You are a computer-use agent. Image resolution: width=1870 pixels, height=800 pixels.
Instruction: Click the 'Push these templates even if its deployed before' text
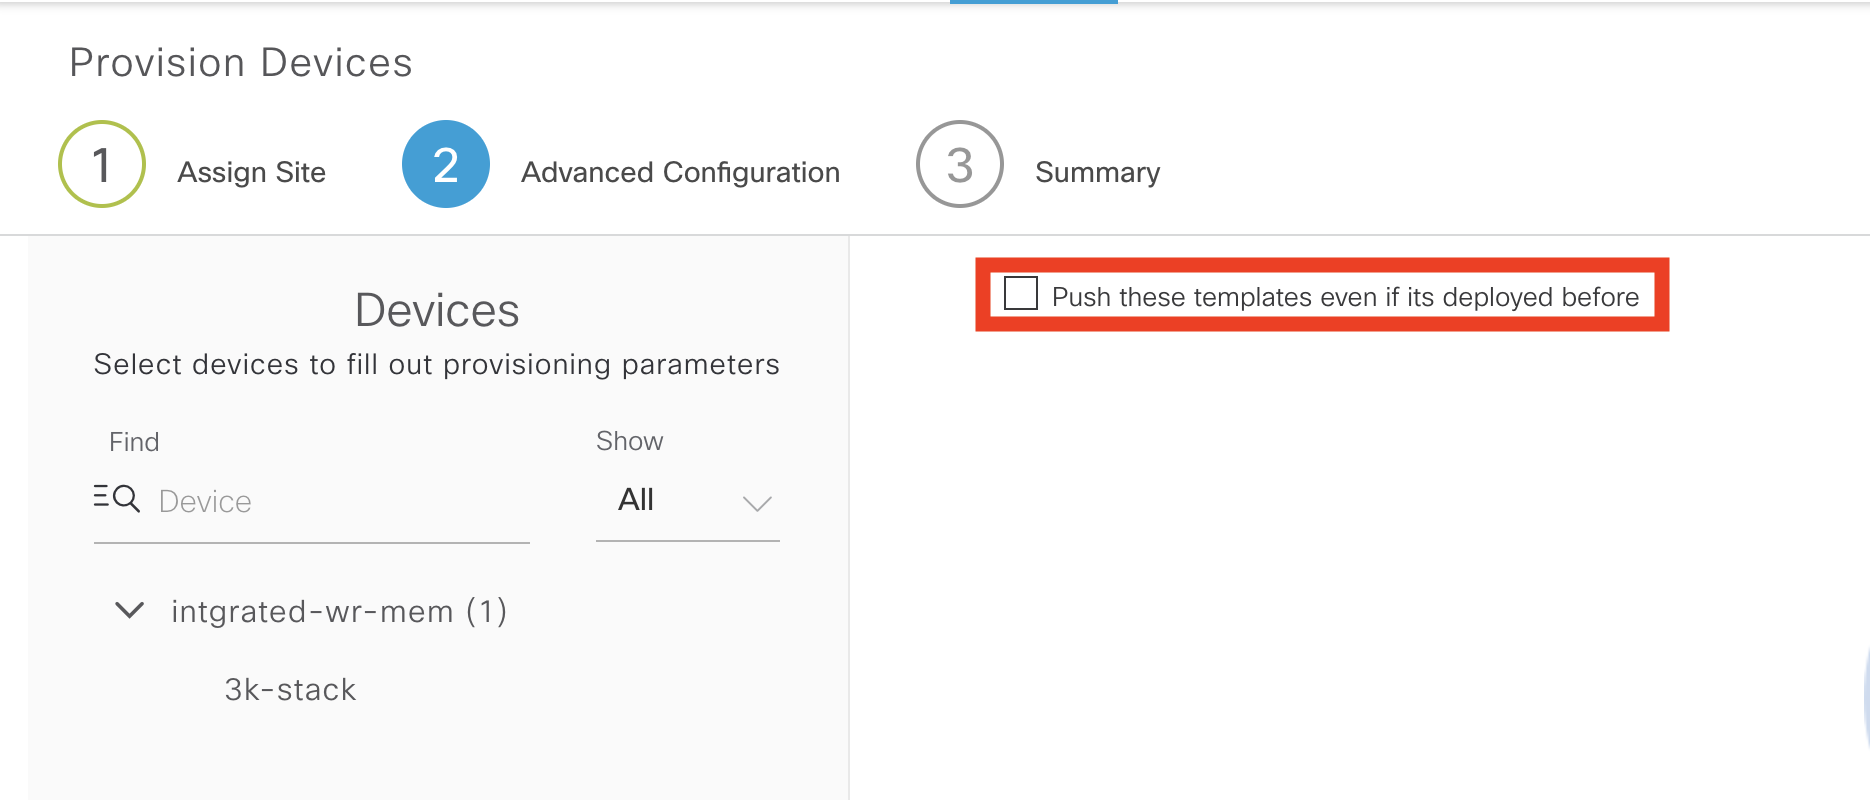click(x=1345, y=297)
